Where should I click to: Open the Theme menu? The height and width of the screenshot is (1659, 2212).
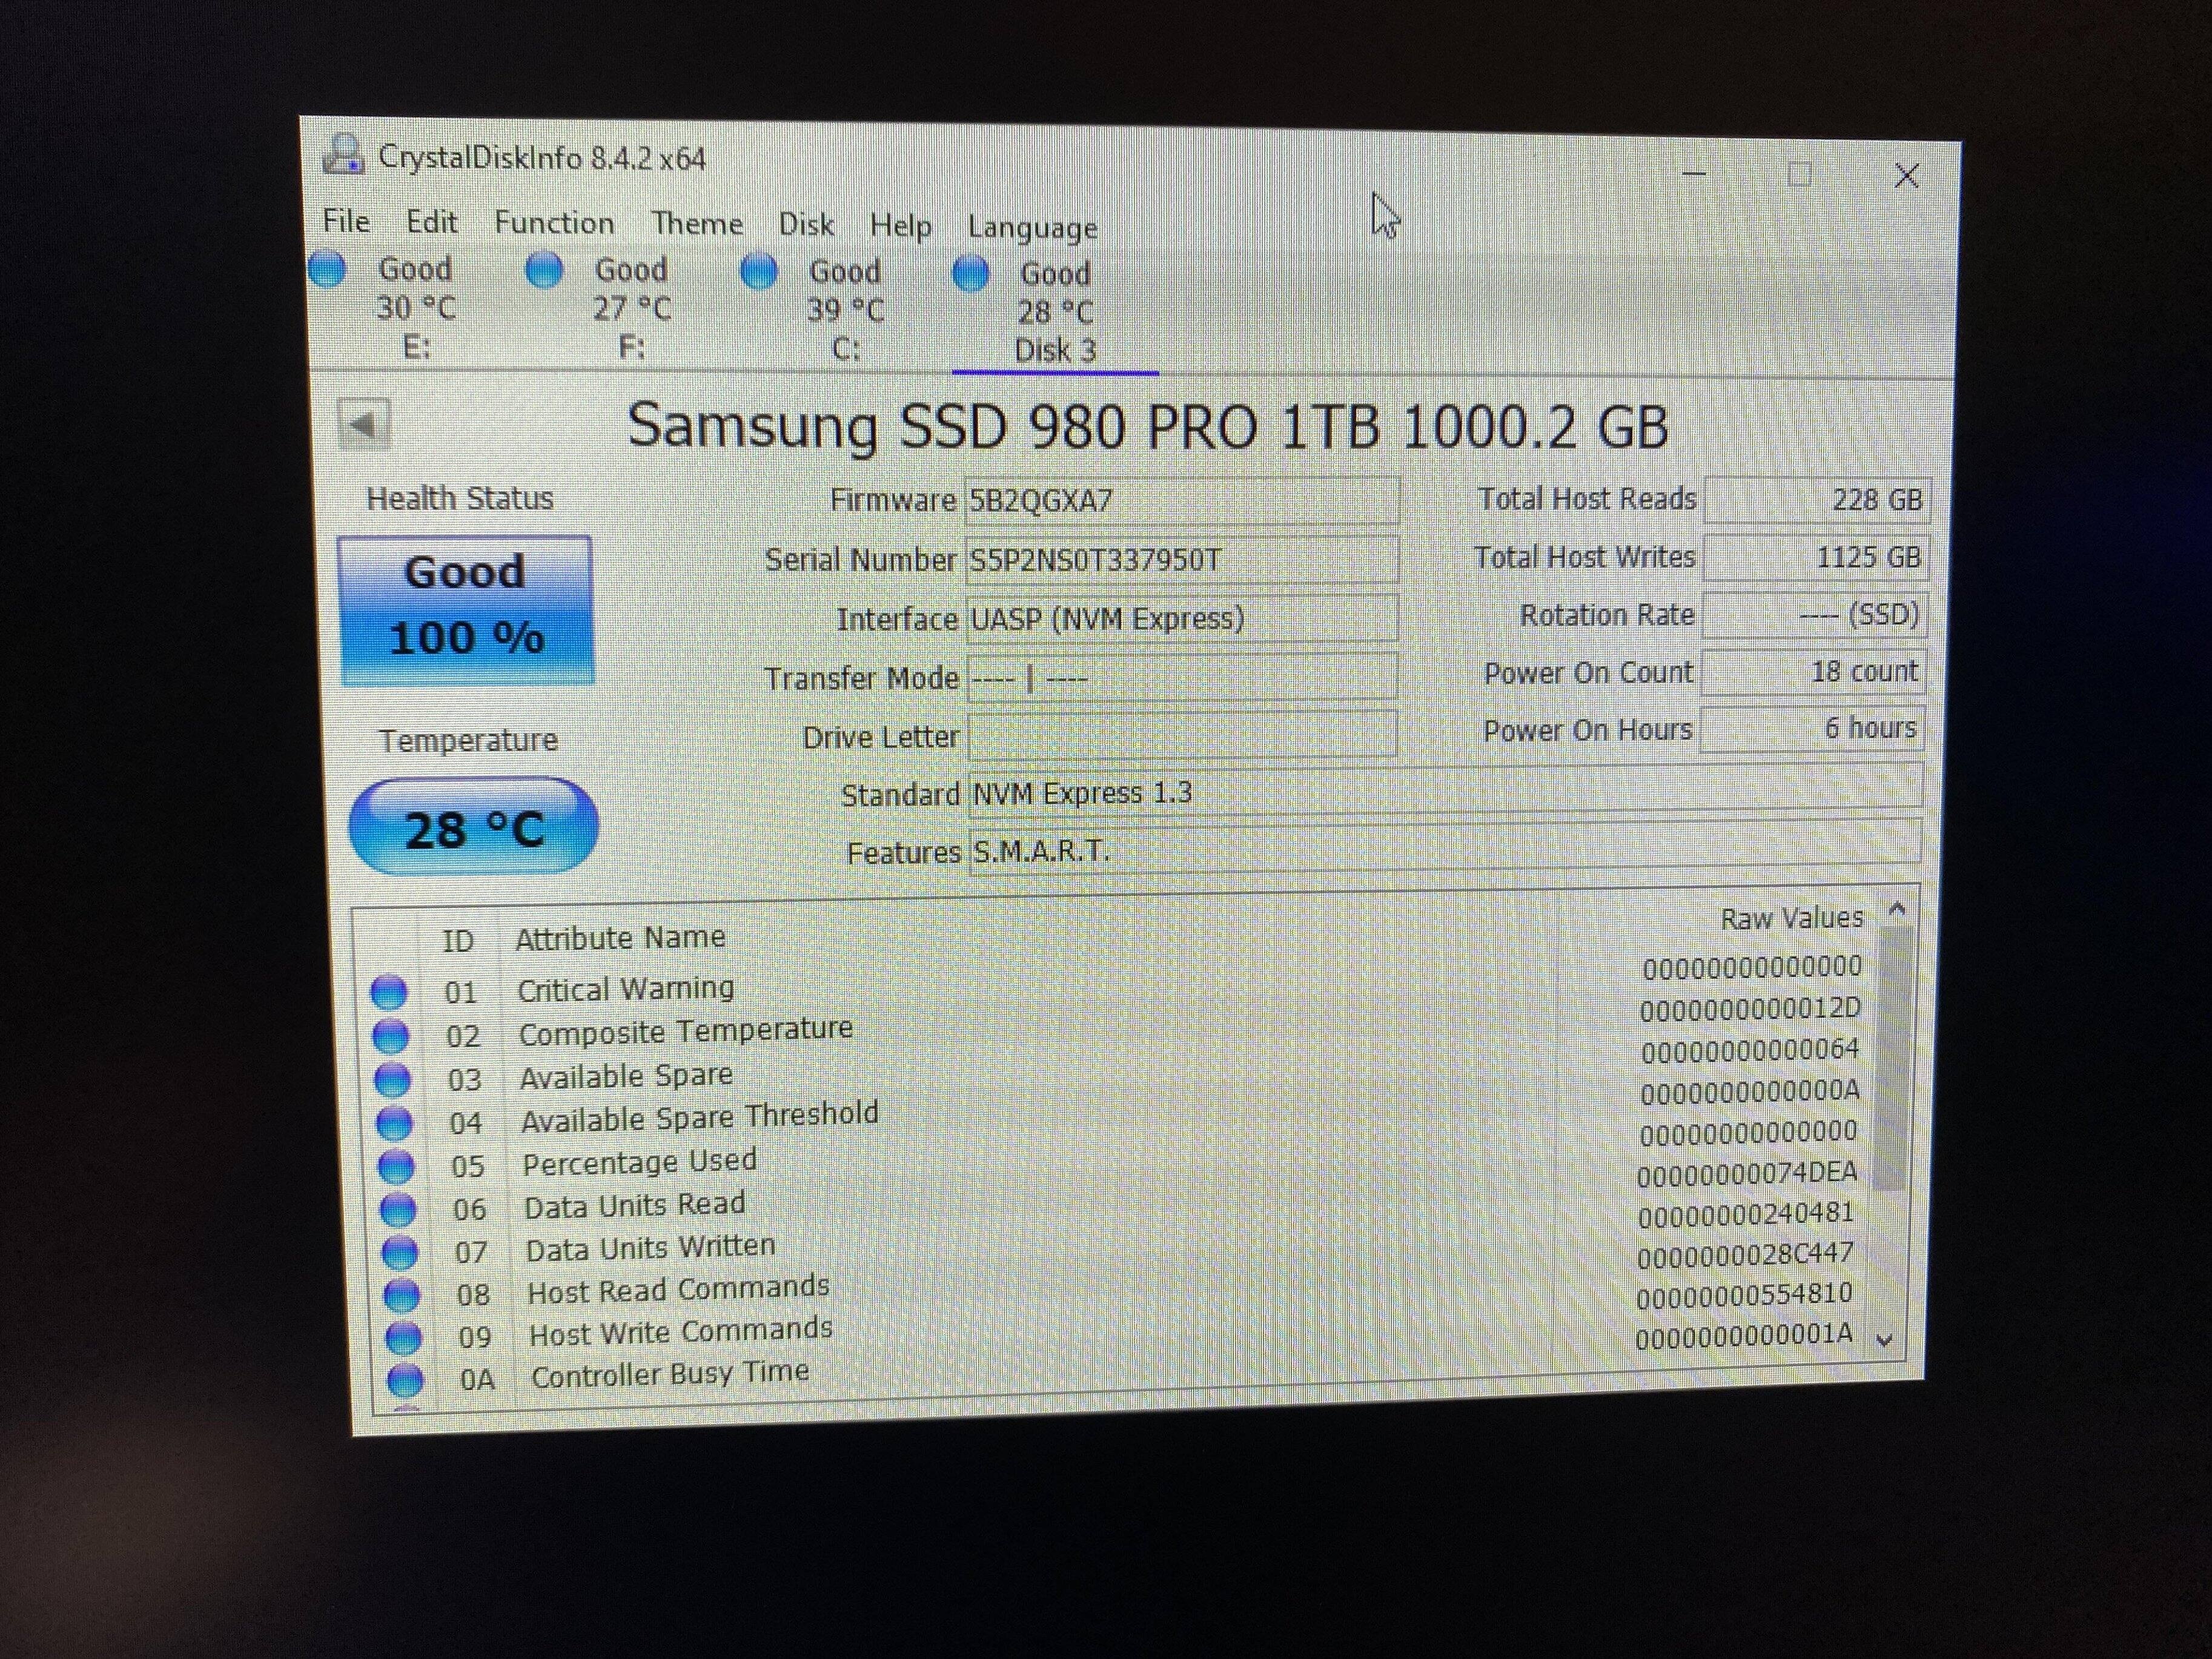[x=697, y=224]
